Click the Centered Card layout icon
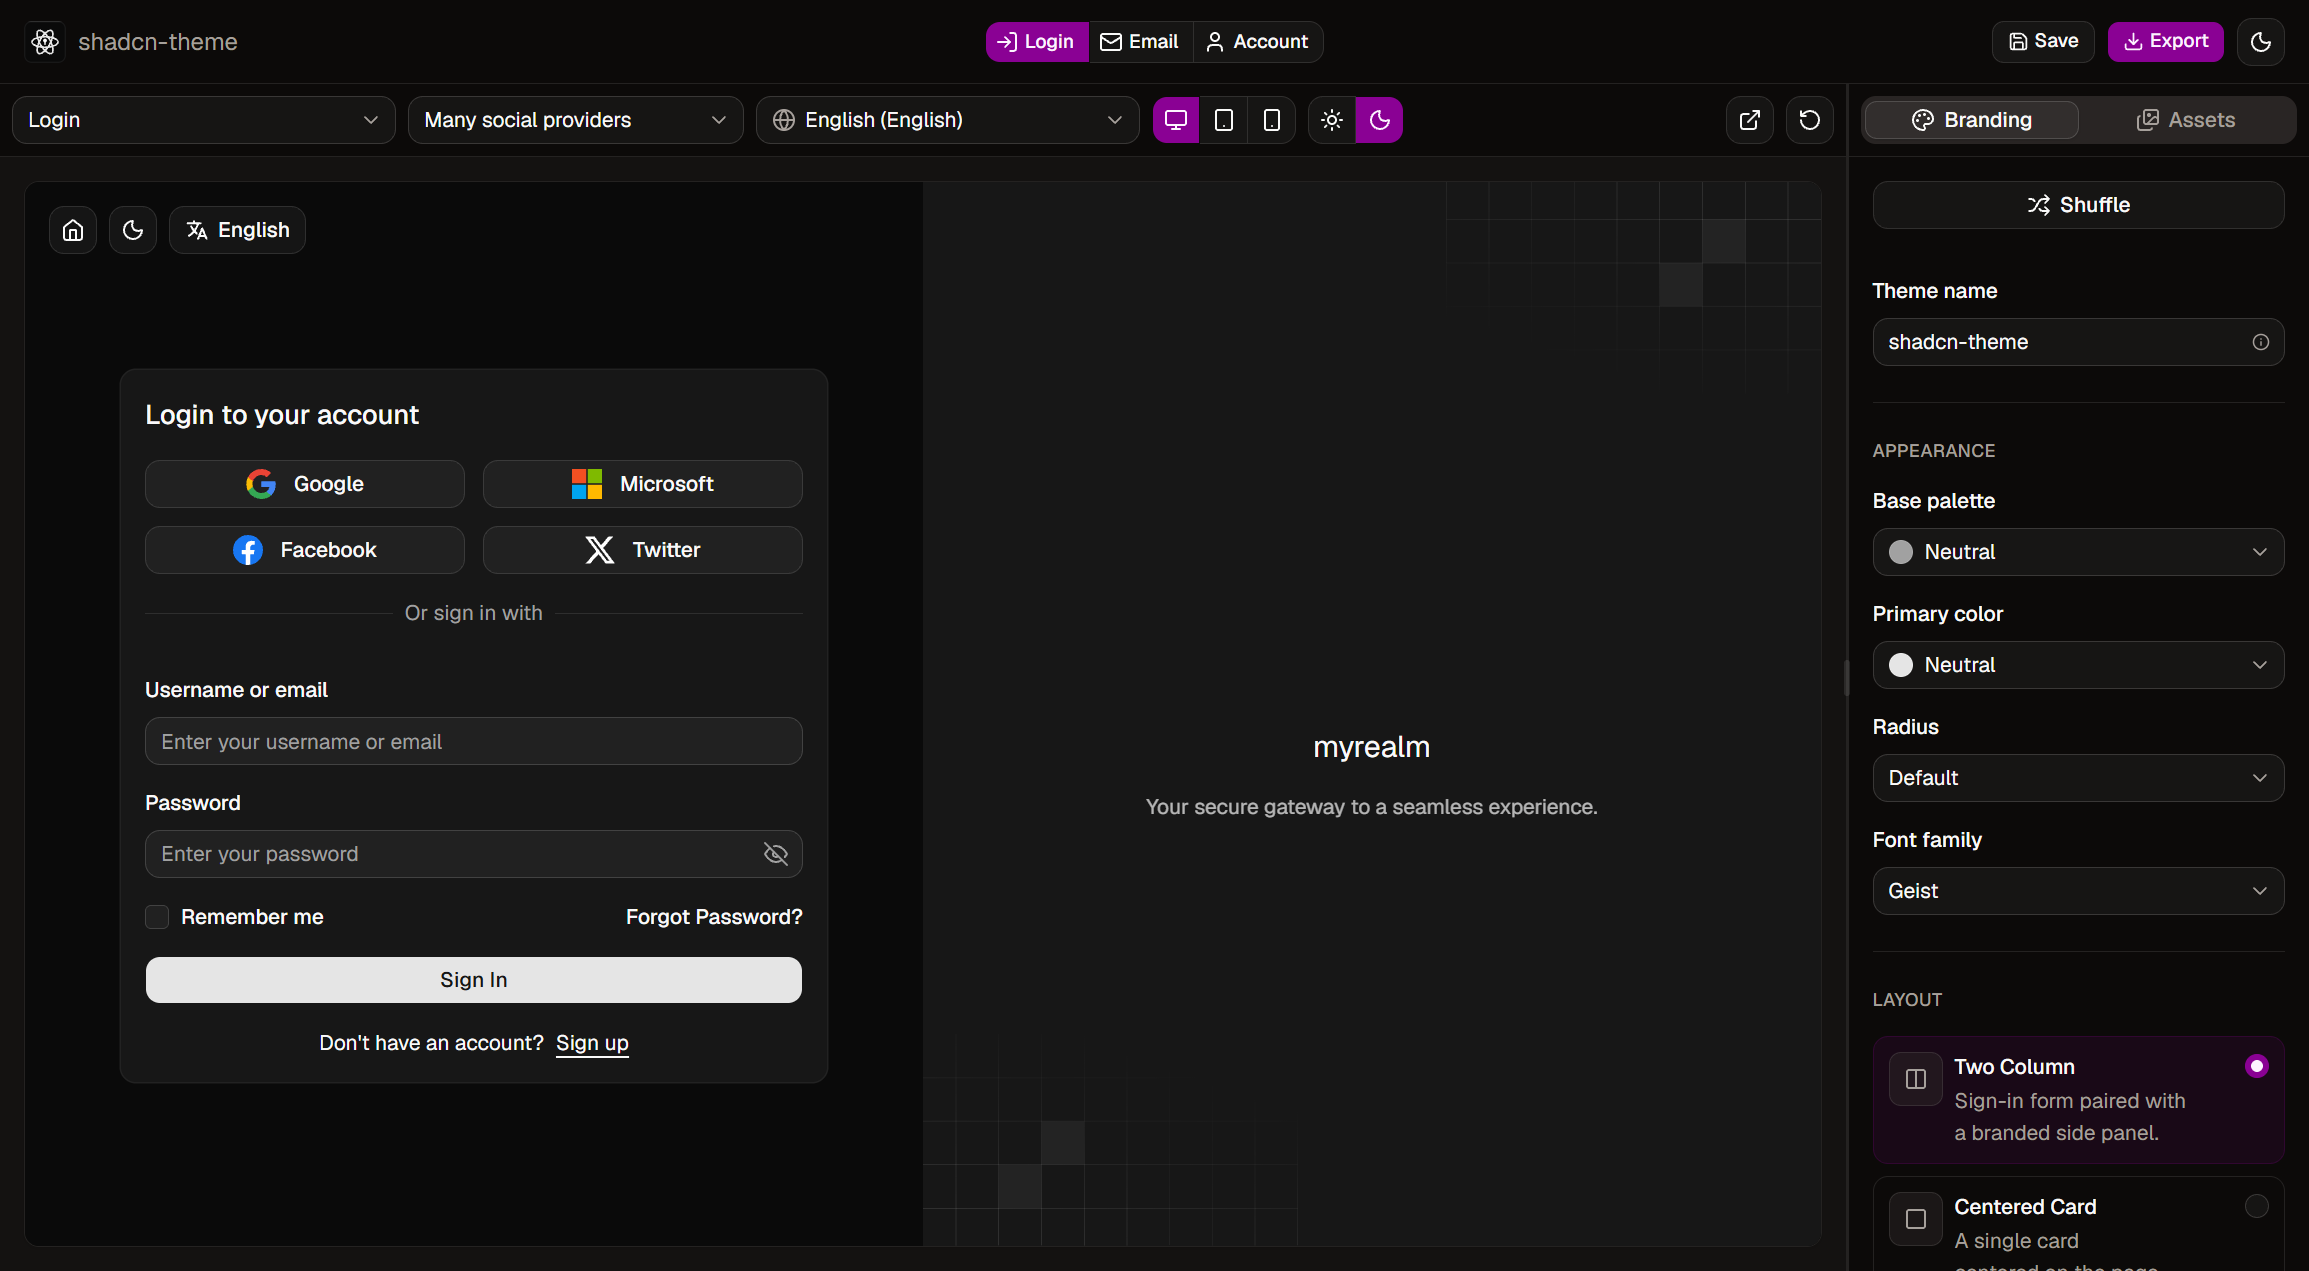 [x=1916, y=1219]
